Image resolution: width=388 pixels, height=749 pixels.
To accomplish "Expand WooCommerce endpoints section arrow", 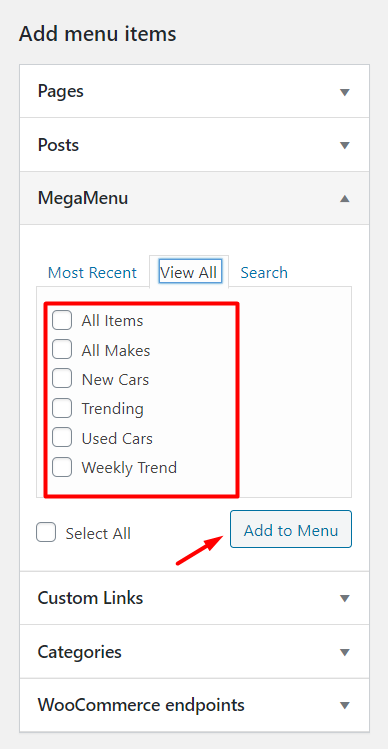I will pos(345,706).
